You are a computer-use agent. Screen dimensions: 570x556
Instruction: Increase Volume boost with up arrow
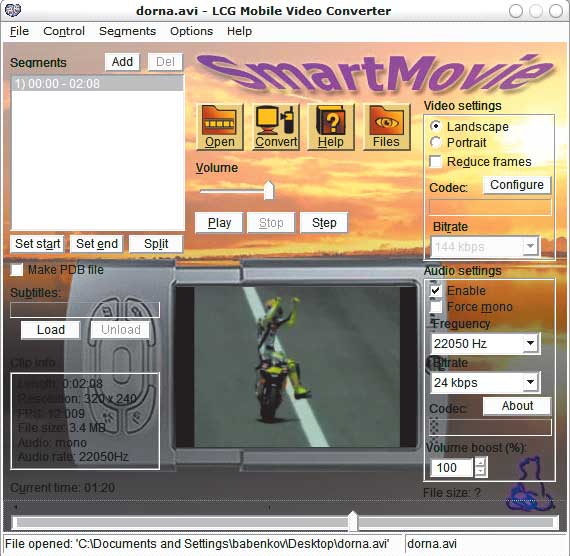tap(481, 463)
